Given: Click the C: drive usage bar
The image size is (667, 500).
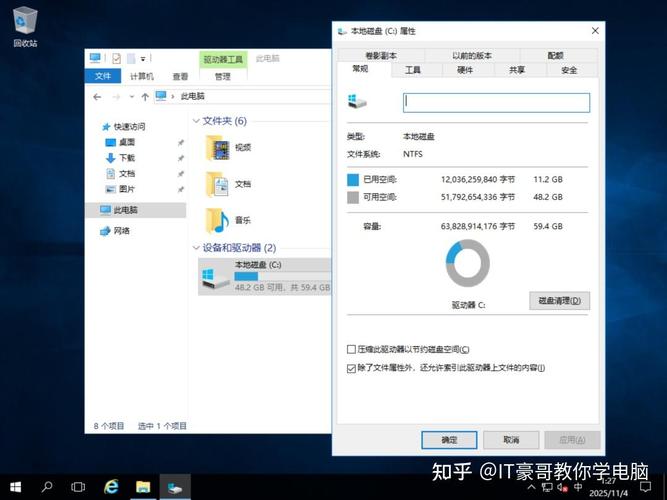Looking at the screenshot, I should click(282, 276).
